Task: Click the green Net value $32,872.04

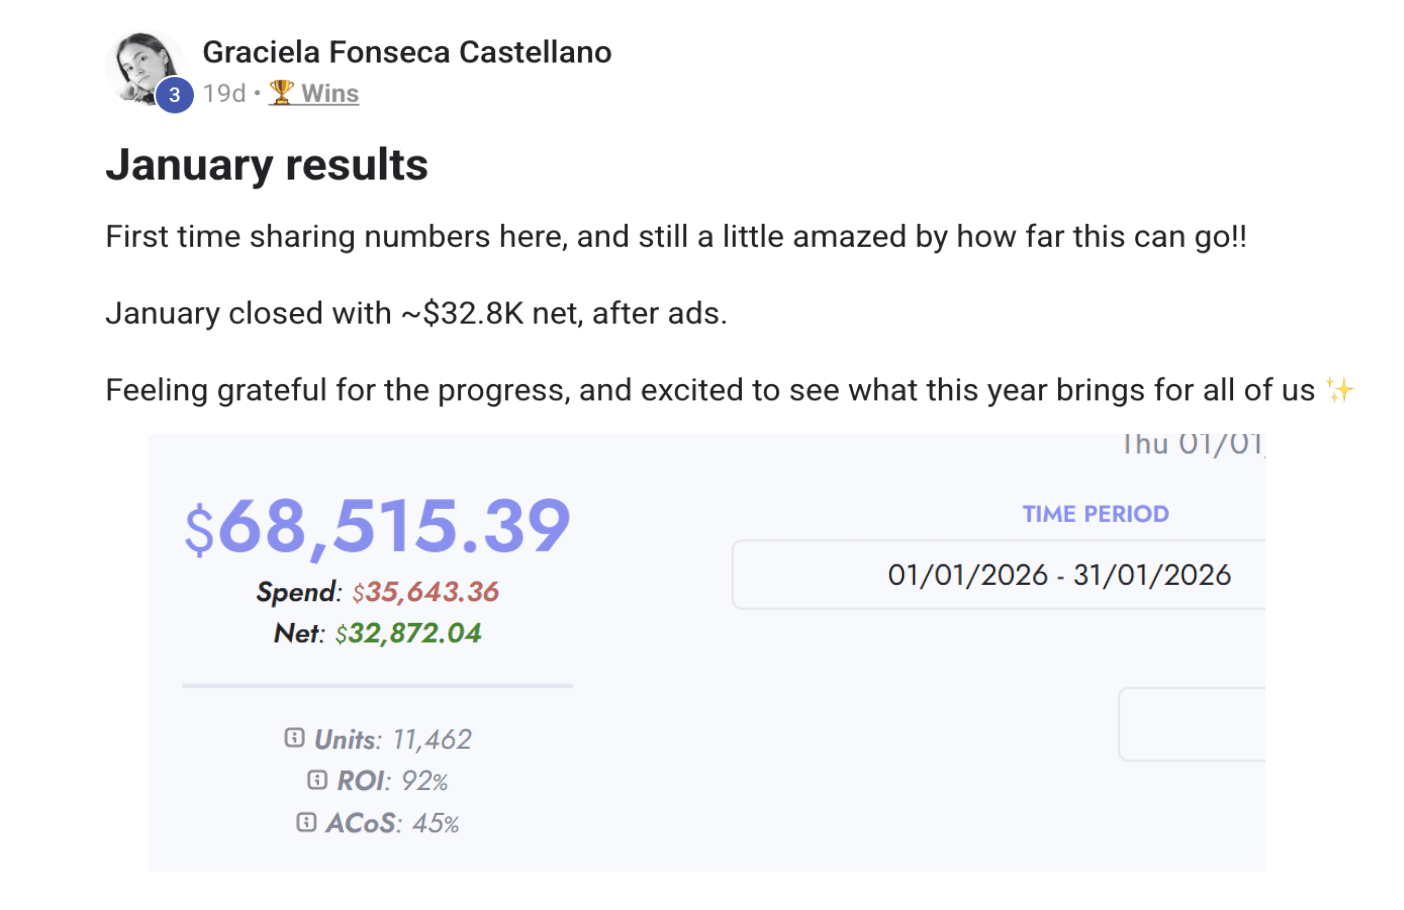Action: [408, 633]
